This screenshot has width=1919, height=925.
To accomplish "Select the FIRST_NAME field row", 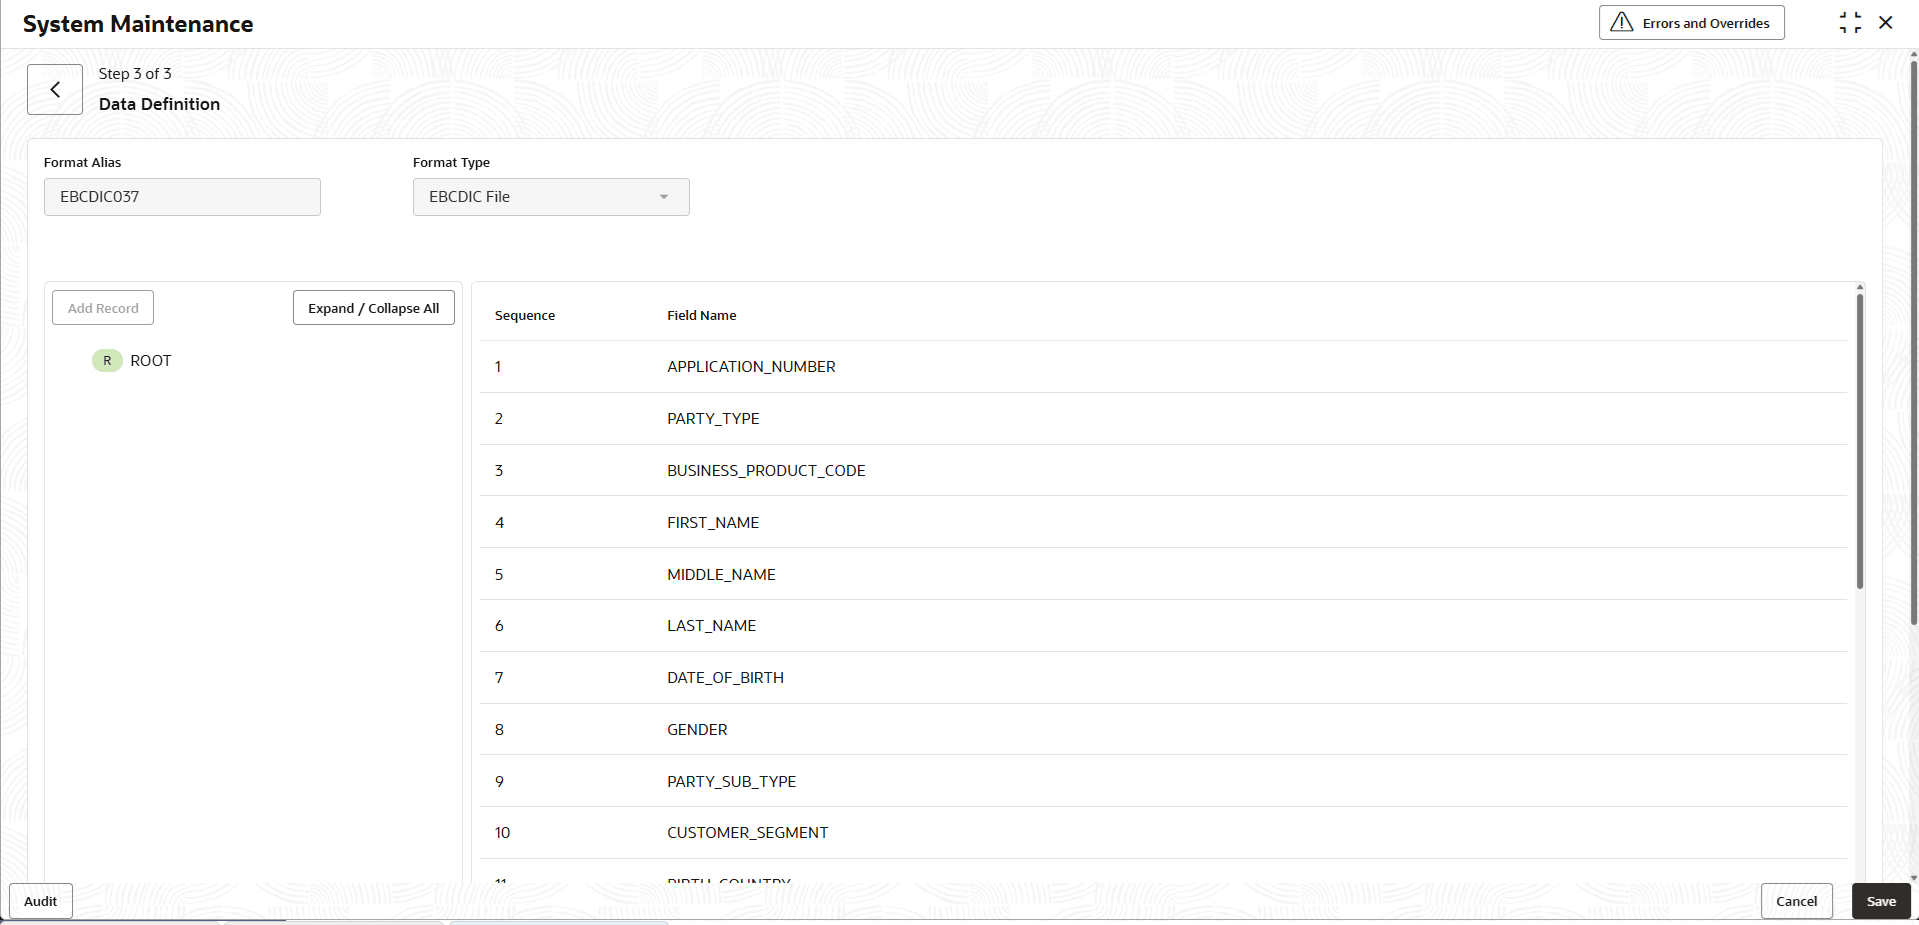I will (1163, 522).
